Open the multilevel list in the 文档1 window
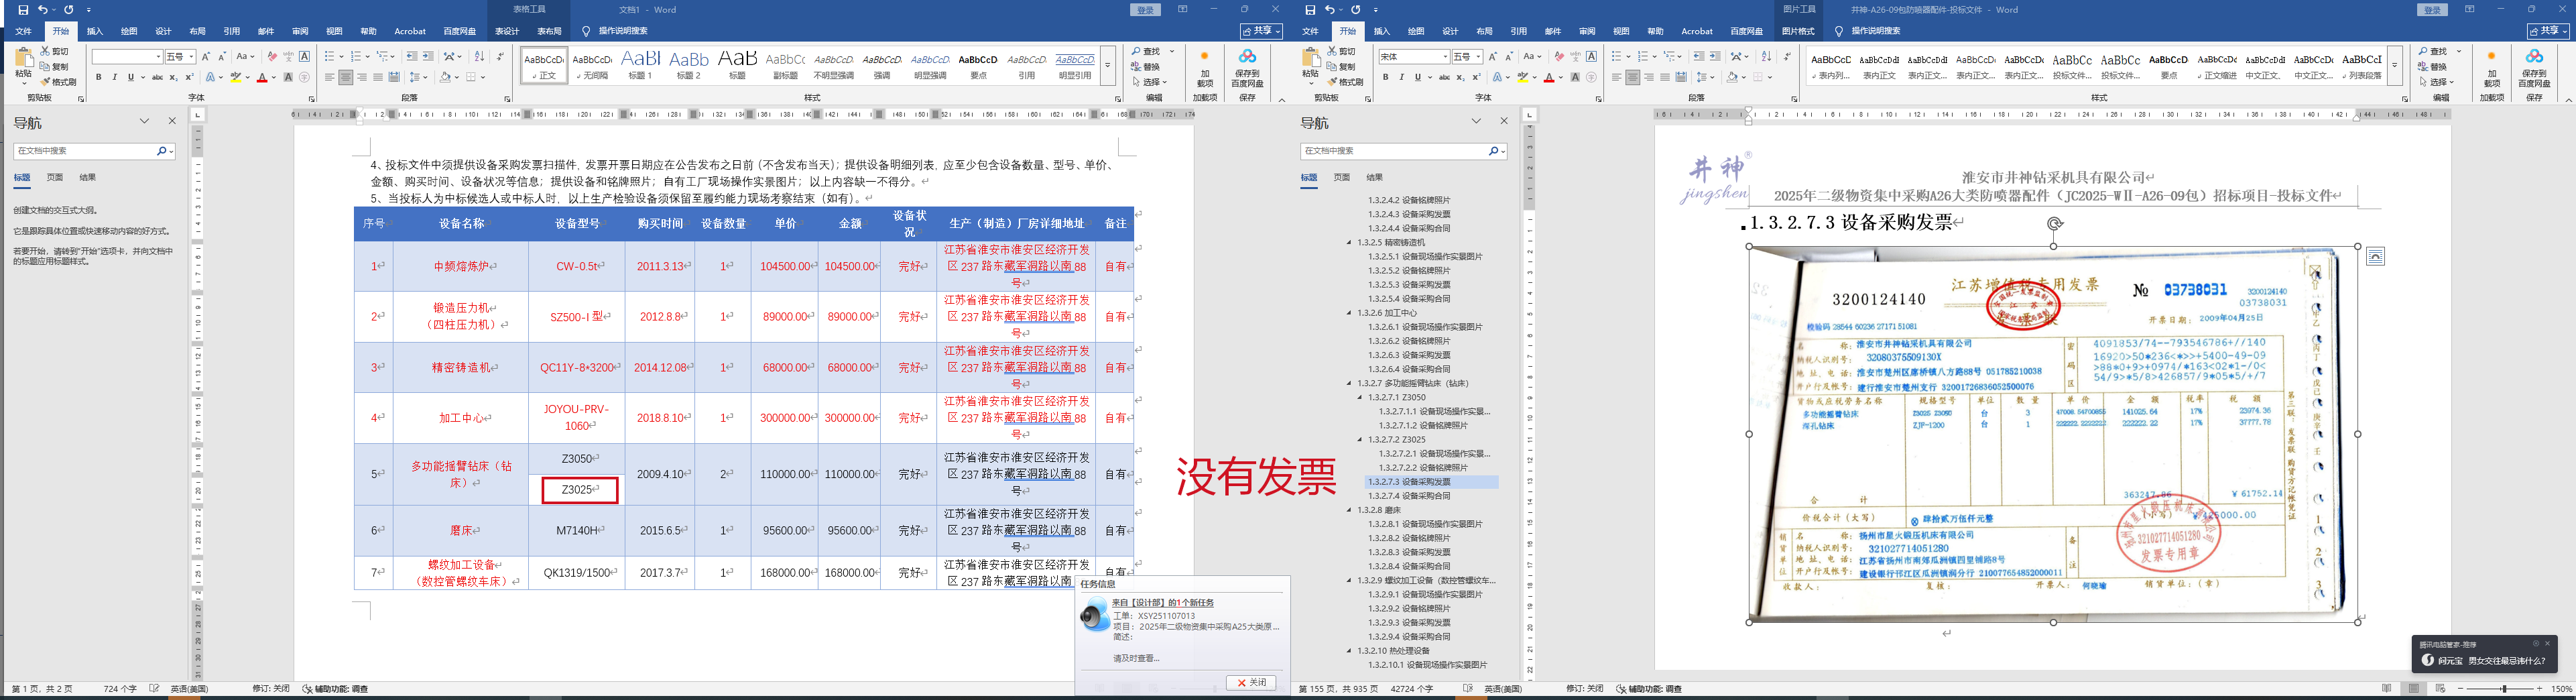 (381, 57)
